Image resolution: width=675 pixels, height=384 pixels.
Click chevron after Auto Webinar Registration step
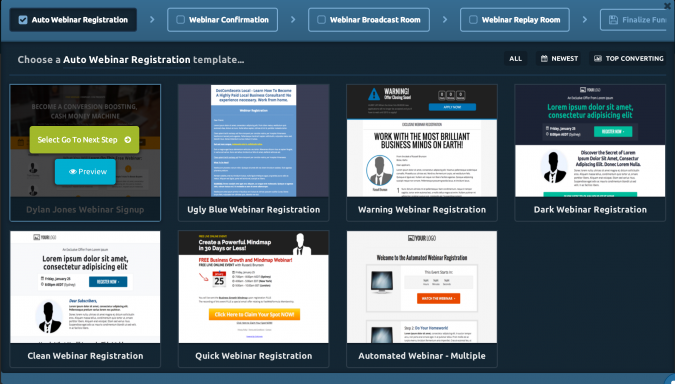[x=152, y=20]
